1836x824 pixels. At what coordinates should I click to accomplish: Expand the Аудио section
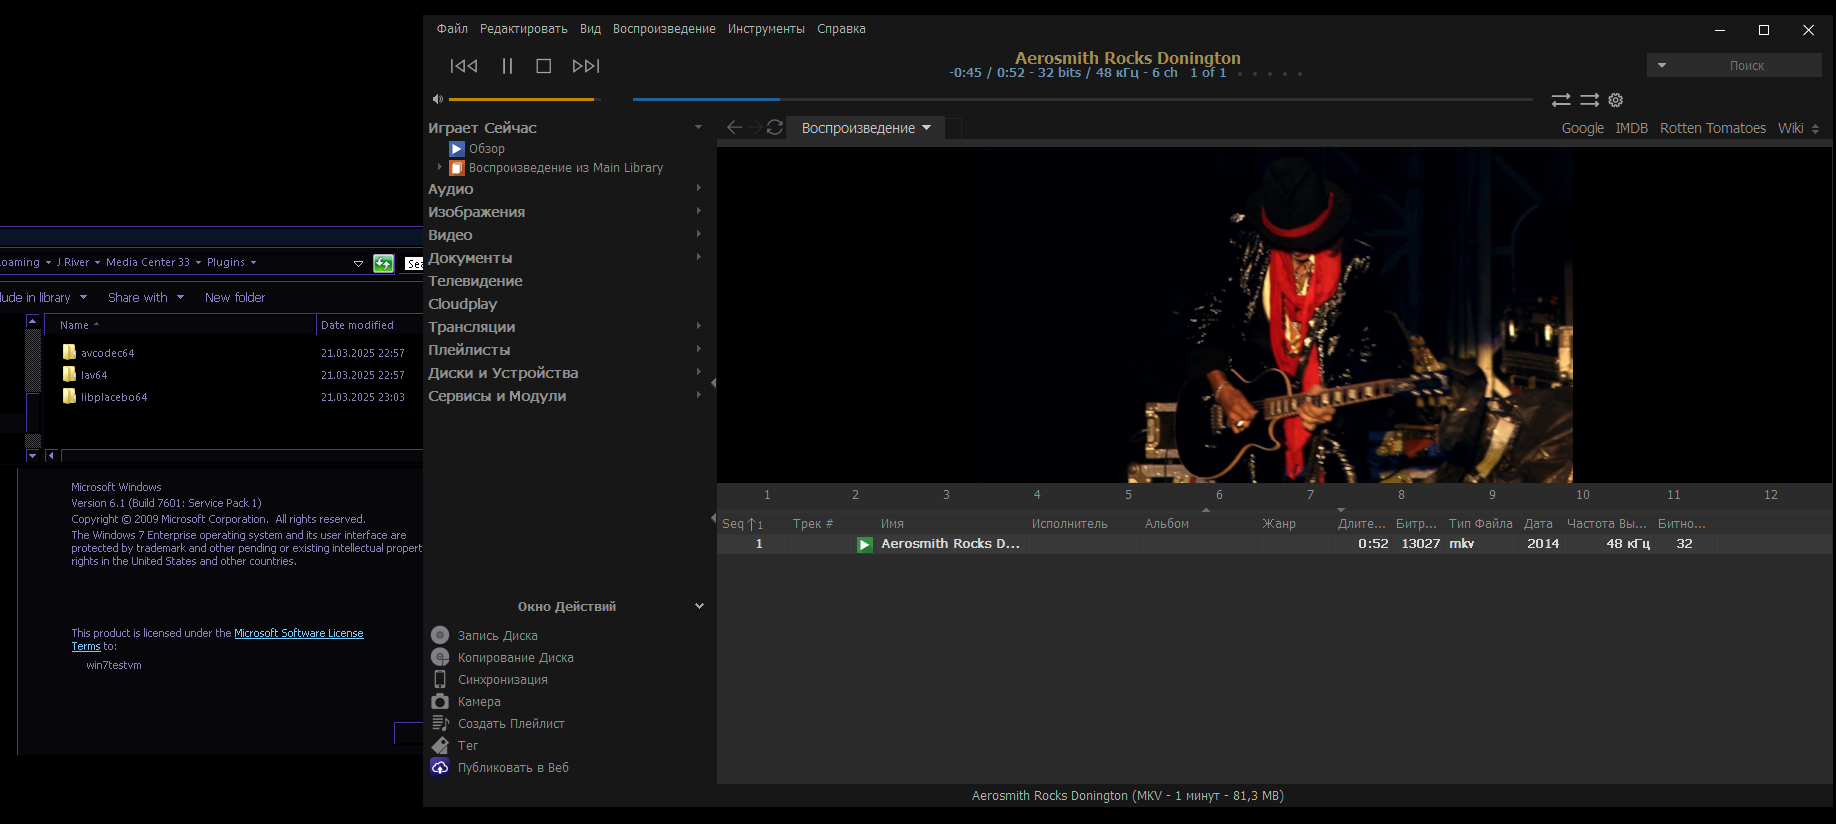(698, 188)
